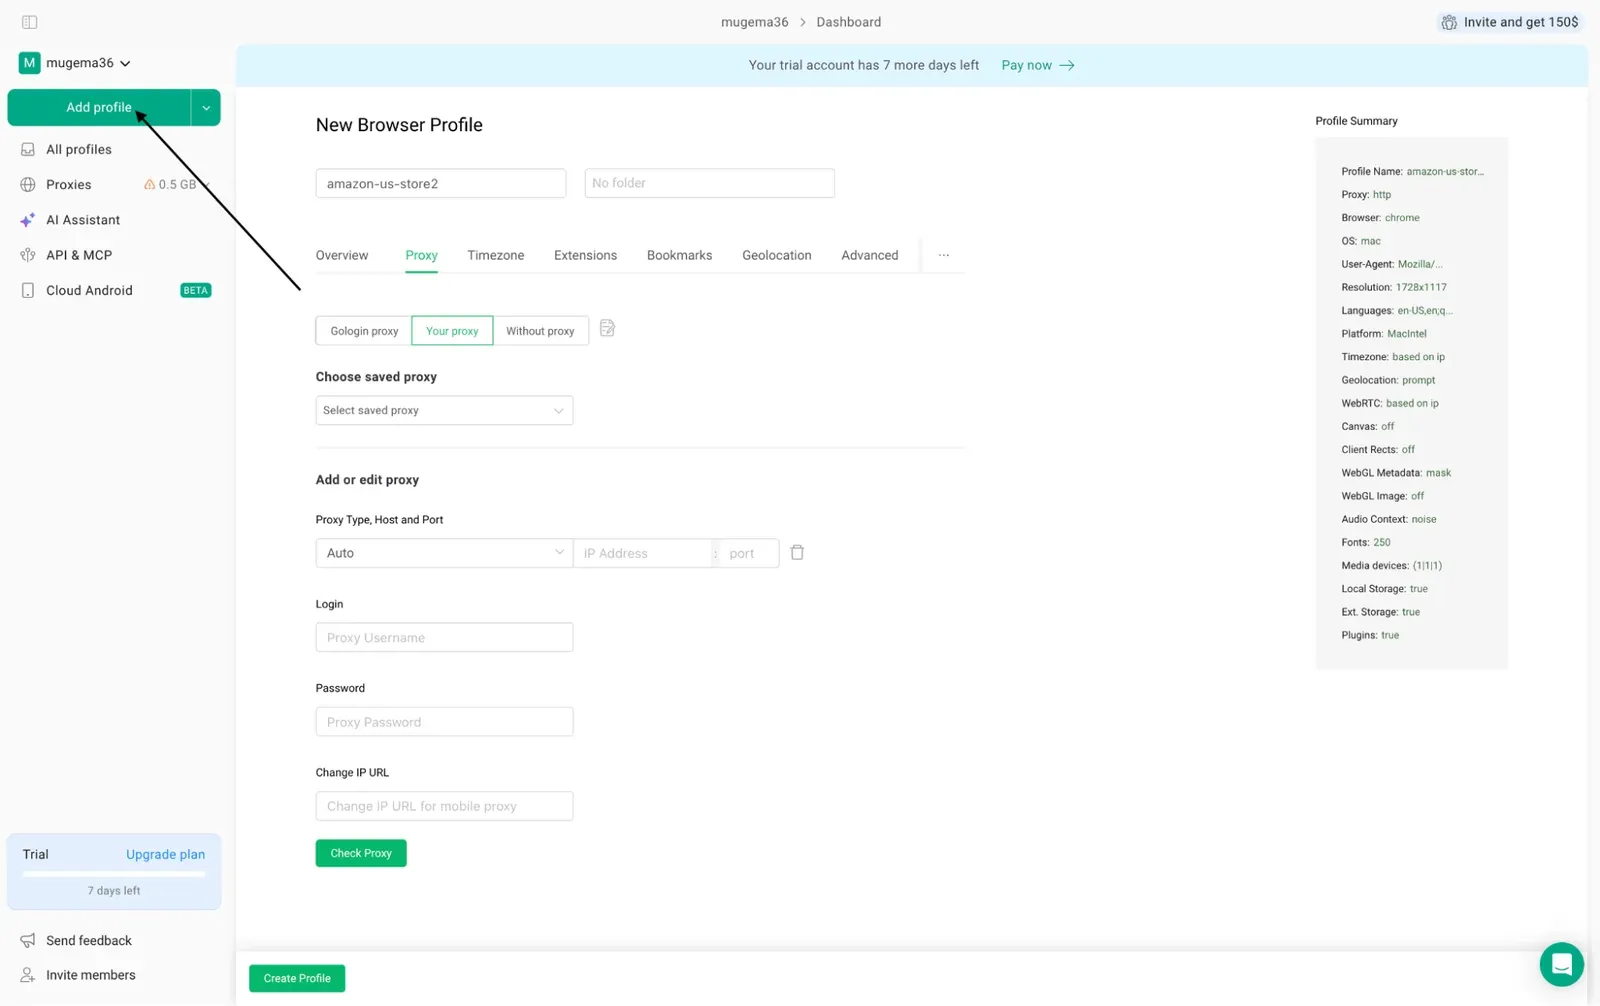Click the API & MCP icon

(x=28, y=255)
